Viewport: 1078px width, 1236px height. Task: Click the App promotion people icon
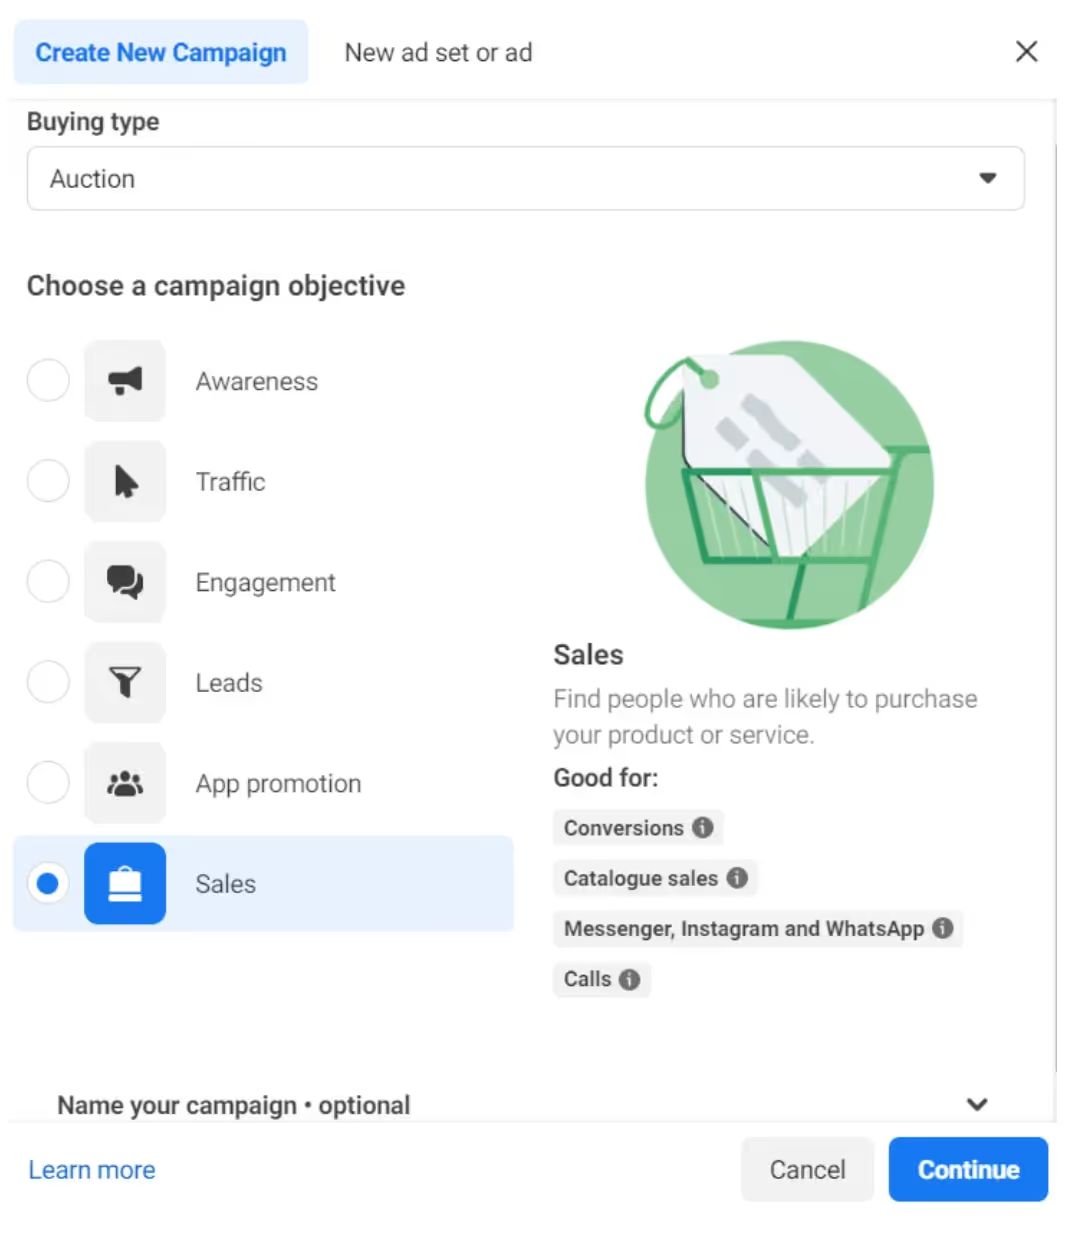tap(125, 783)
